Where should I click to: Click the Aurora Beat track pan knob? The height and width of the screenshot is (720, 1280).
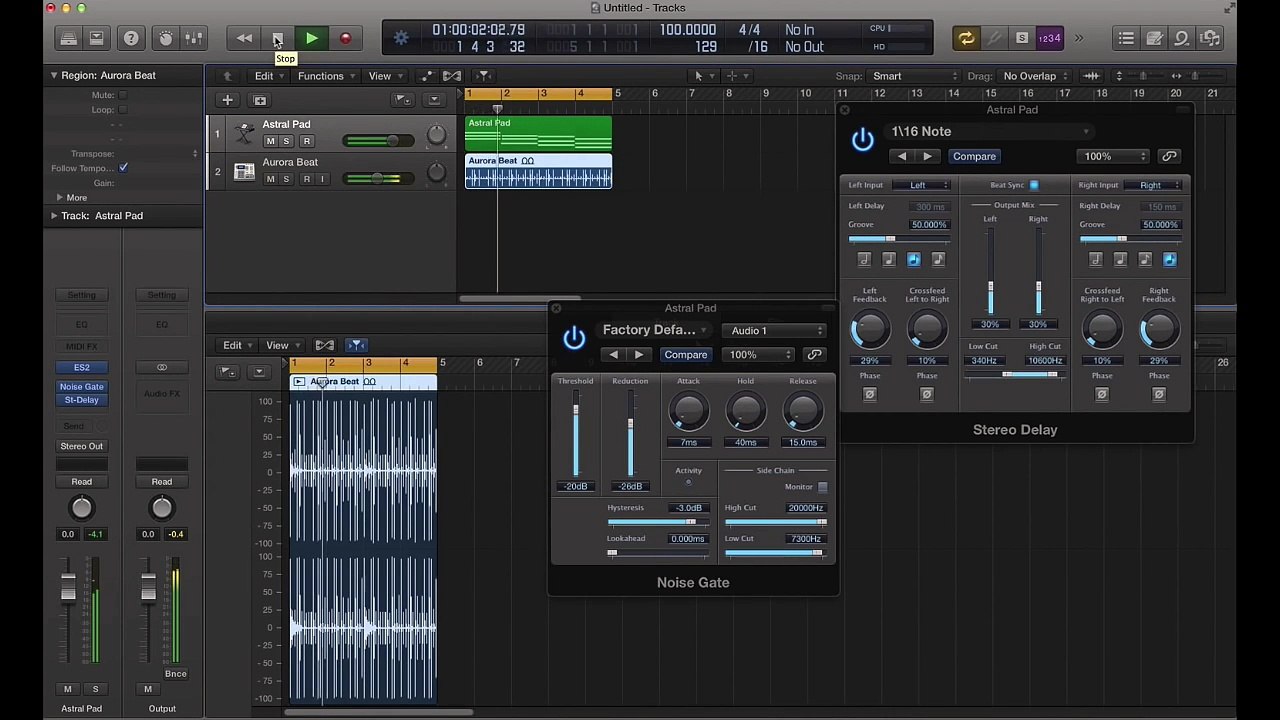coord(436,173)
